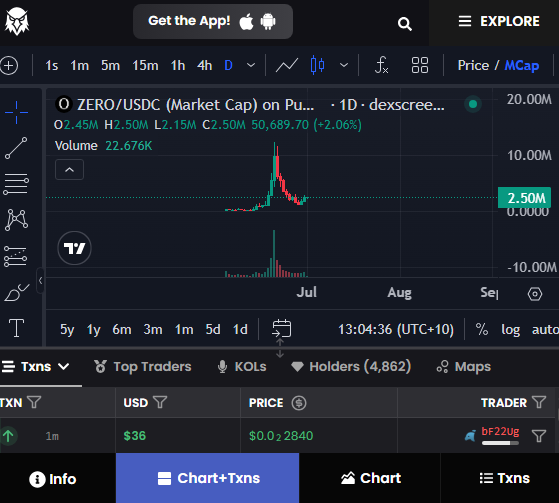The width and height of the screenshot is (559, 503).
Task: Click the green market status dot
Action: coord(473,104)
